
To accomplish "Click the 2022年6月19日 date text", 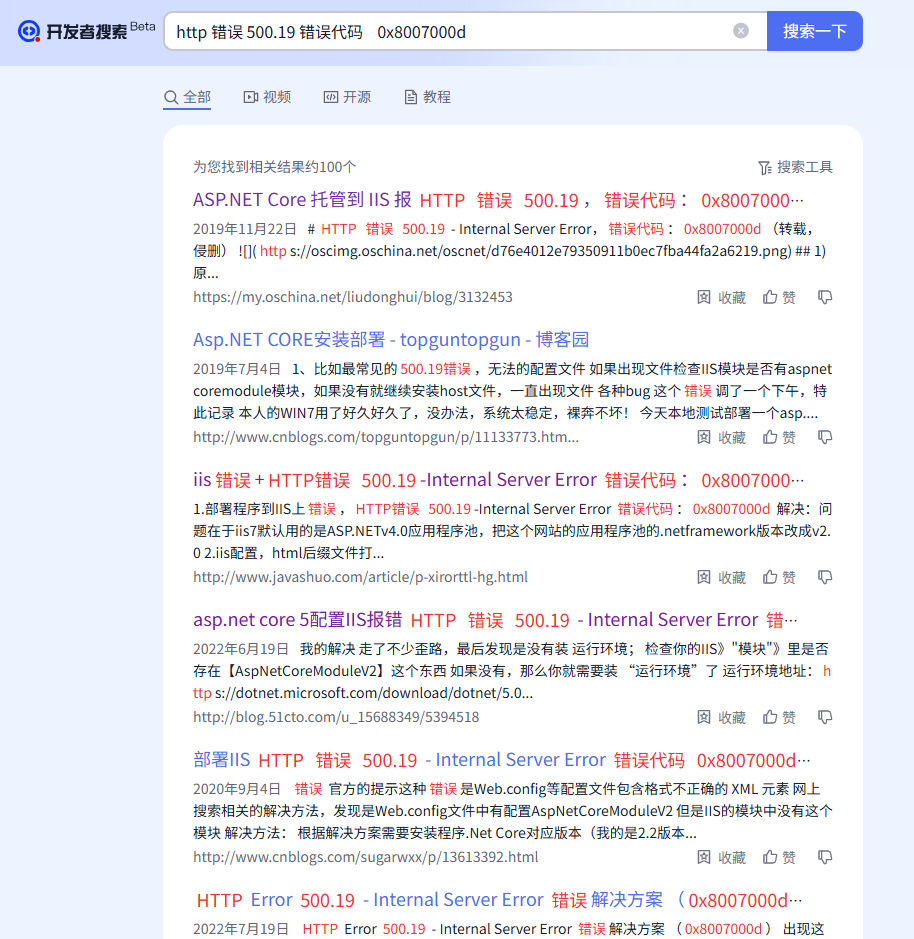I will pyautogui.click(x=241, y=649).
